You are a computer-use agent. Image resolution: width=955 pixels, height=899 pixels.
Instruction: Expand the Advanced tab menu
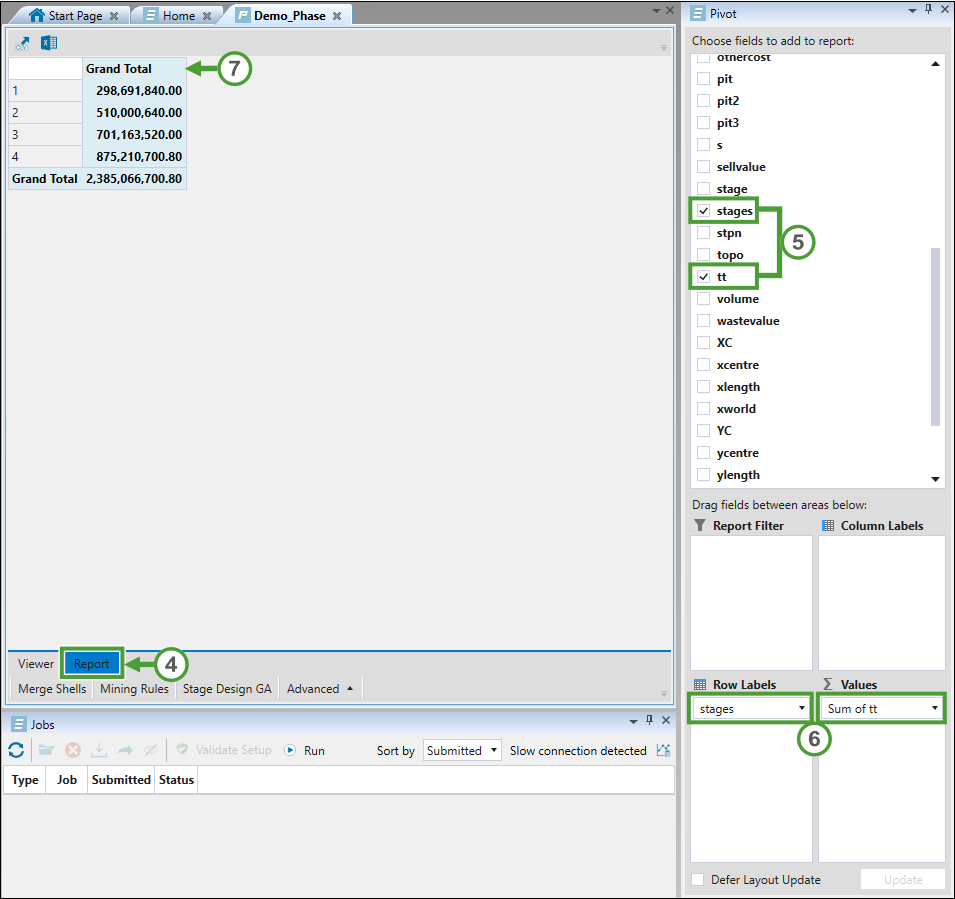349,688
